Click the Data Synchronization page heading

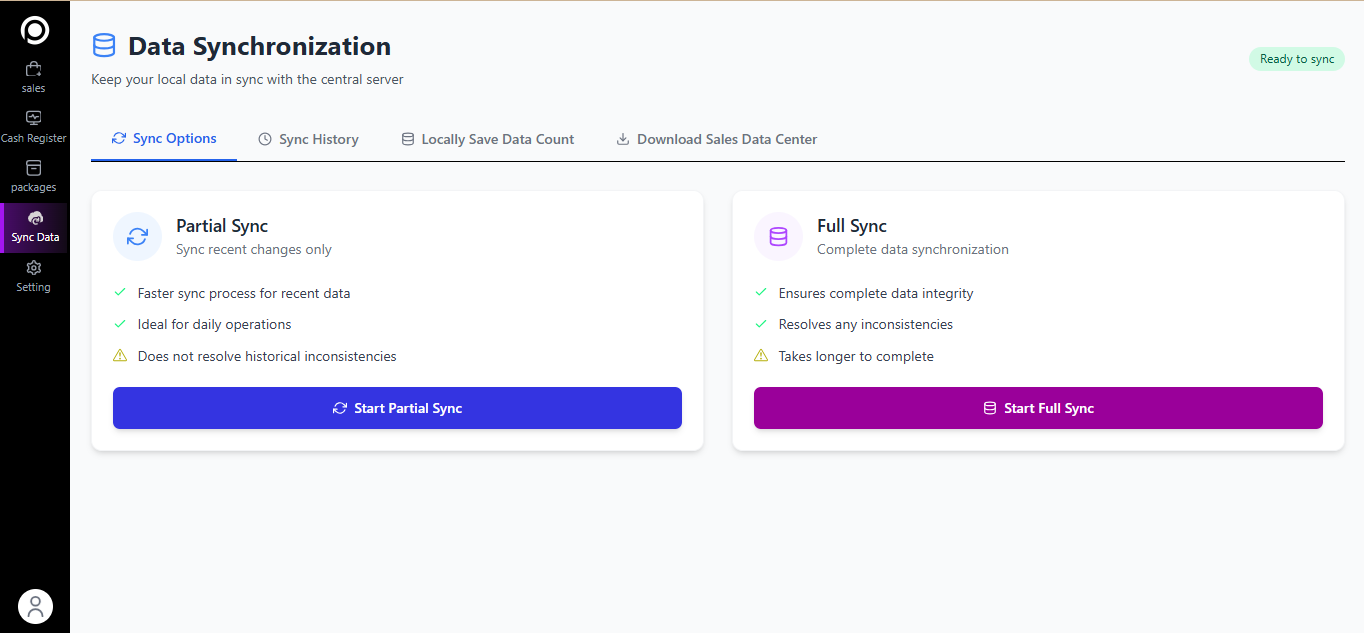(x=259, y=46)
